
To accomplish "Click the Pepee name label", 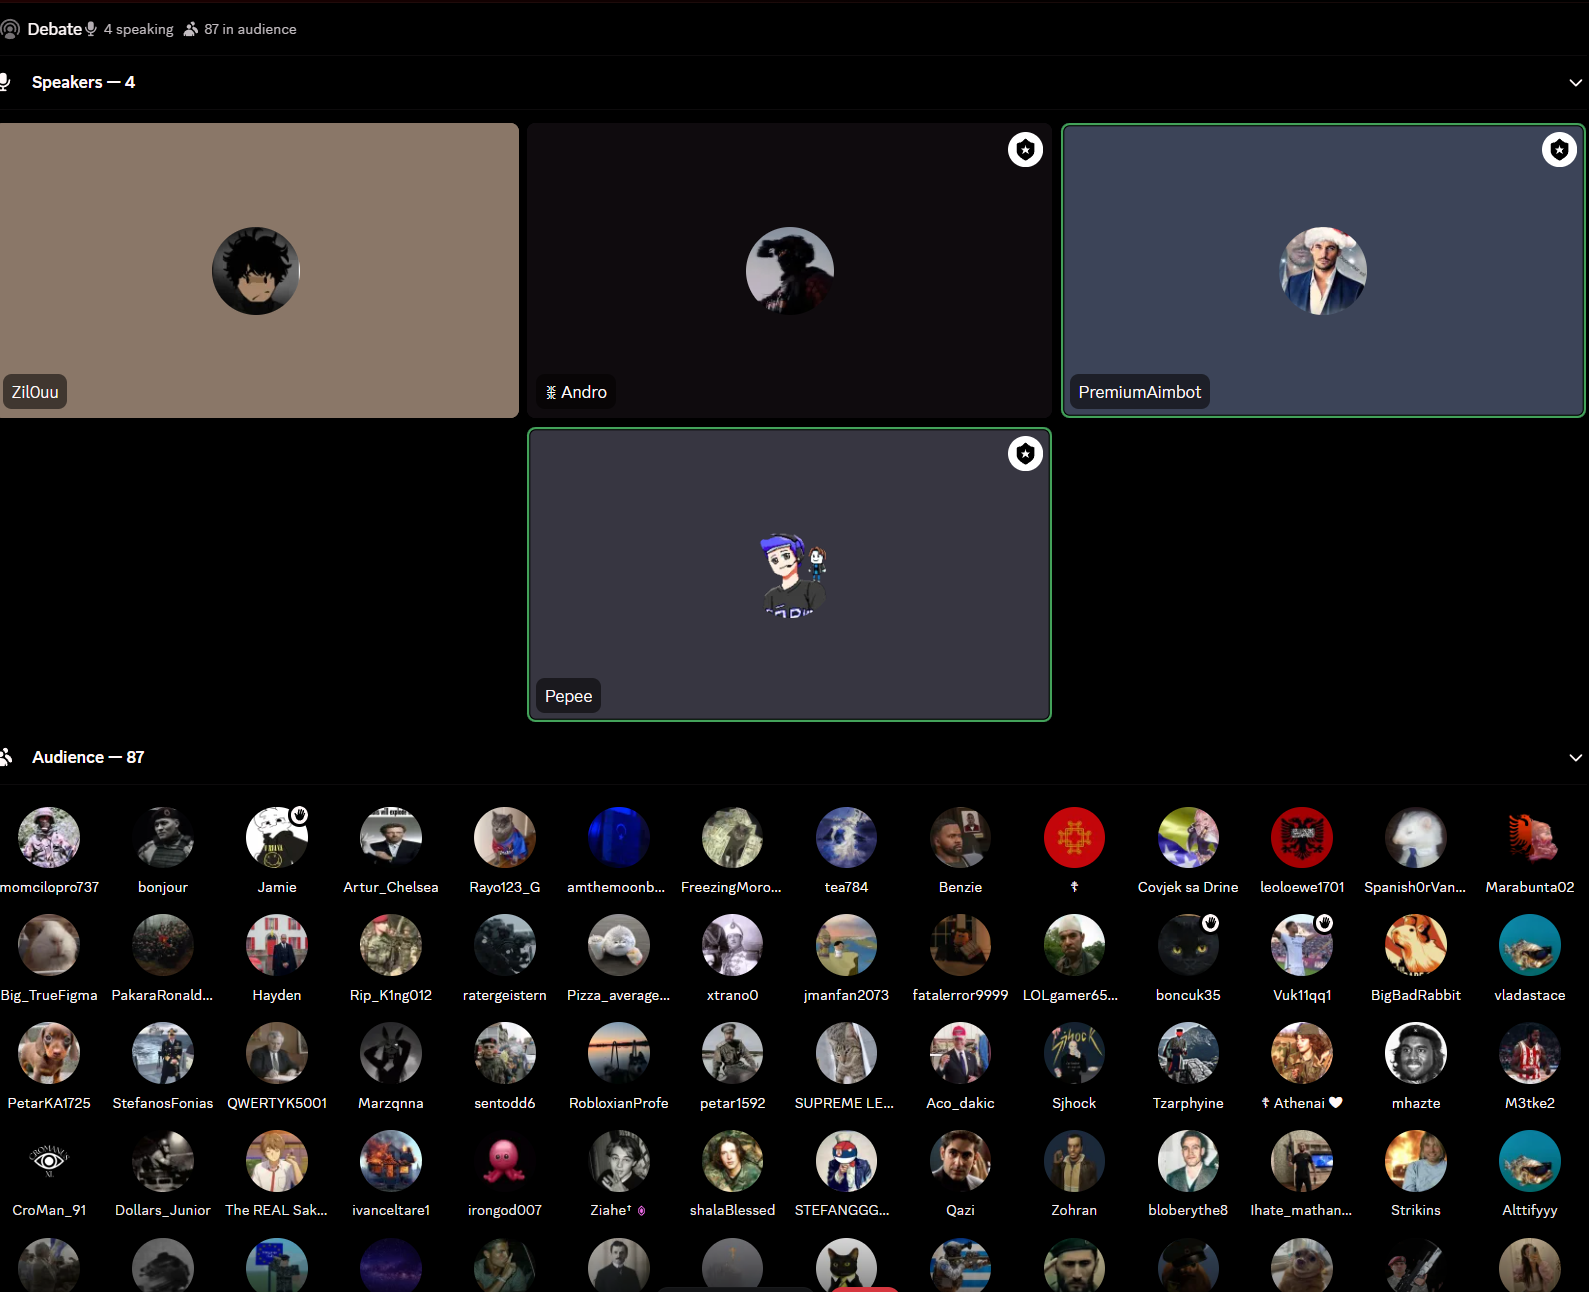I will pyautogui.click(x=568, y=696).
